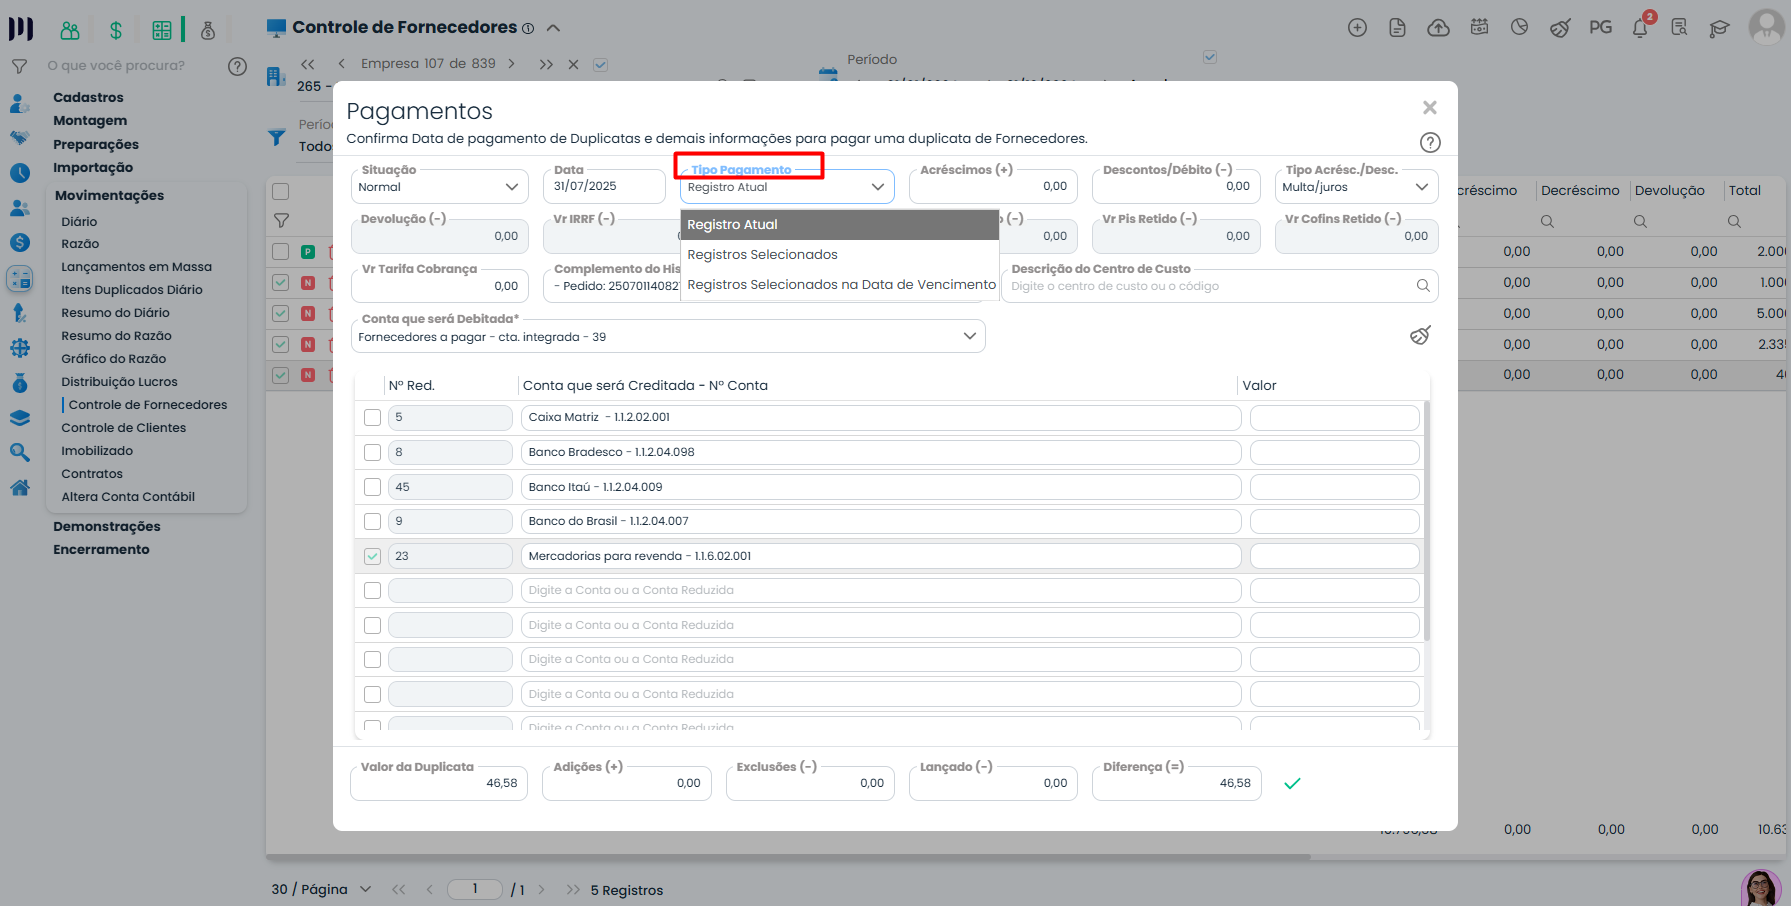Click the cloud upload icon in top toolbar
The height and width of the screenshot is (906, 1791).
click(x=1438, y=28)
